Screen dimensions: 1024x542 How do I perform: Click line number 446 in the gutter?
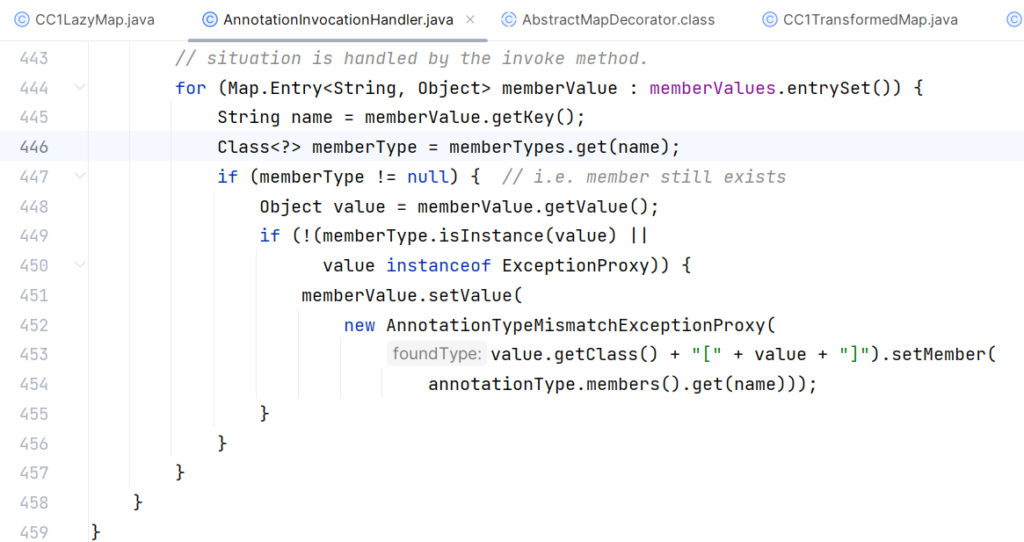[33, 147]
